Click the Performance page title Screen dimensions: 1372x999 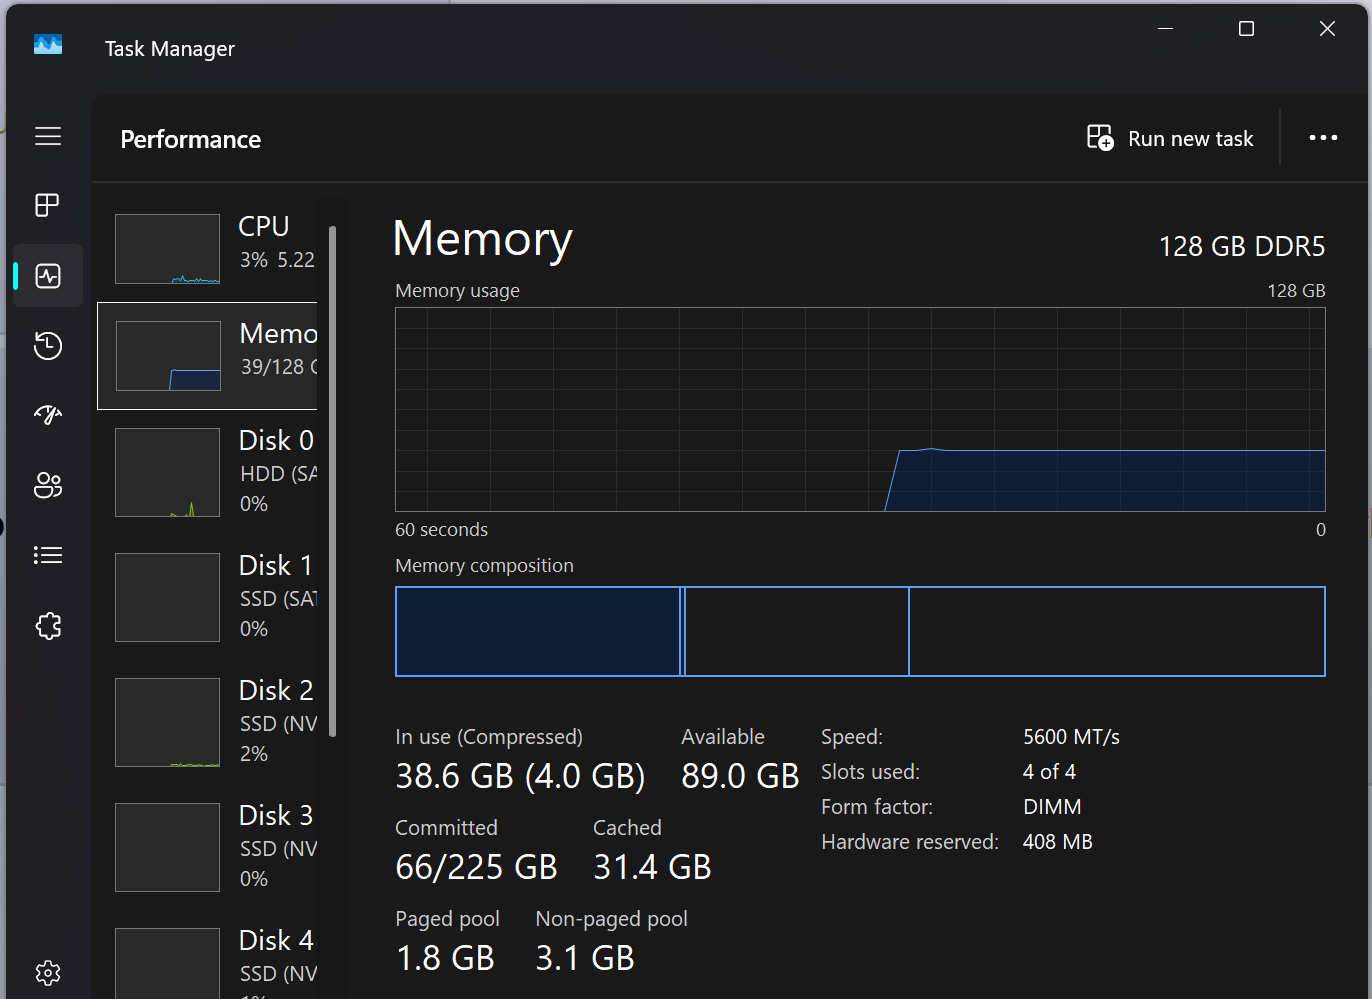[191, 139]
